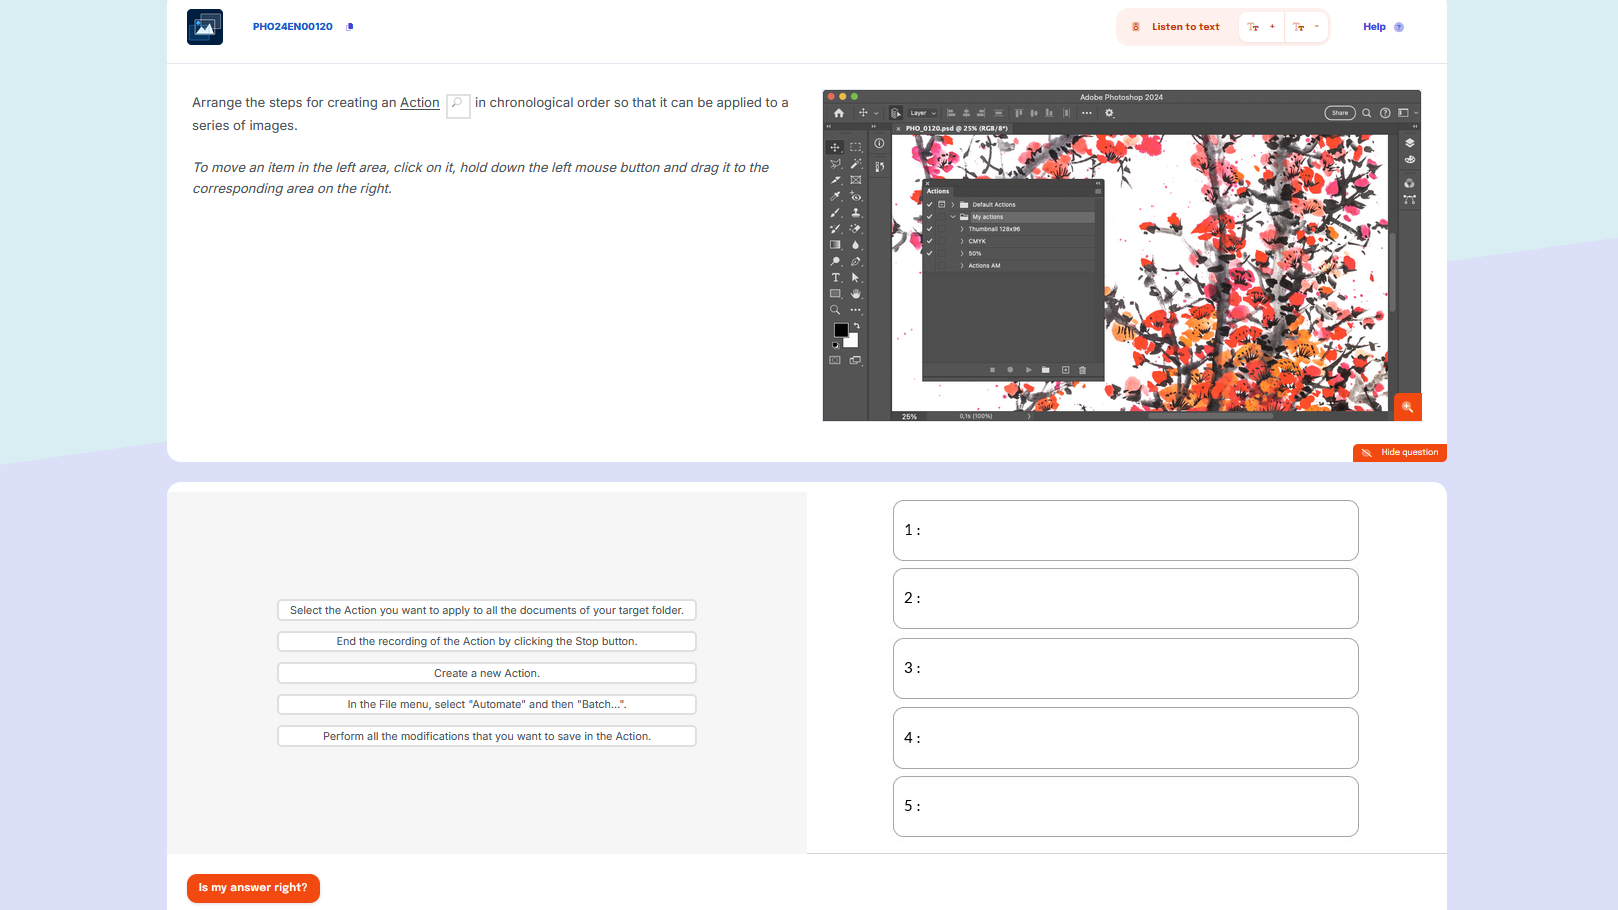Image resolution: width=1618 pixels, height=910 pixels.
Task: Select the 'Create a new Action.' item
Action: pyautogui.click(x=487, y=674)
